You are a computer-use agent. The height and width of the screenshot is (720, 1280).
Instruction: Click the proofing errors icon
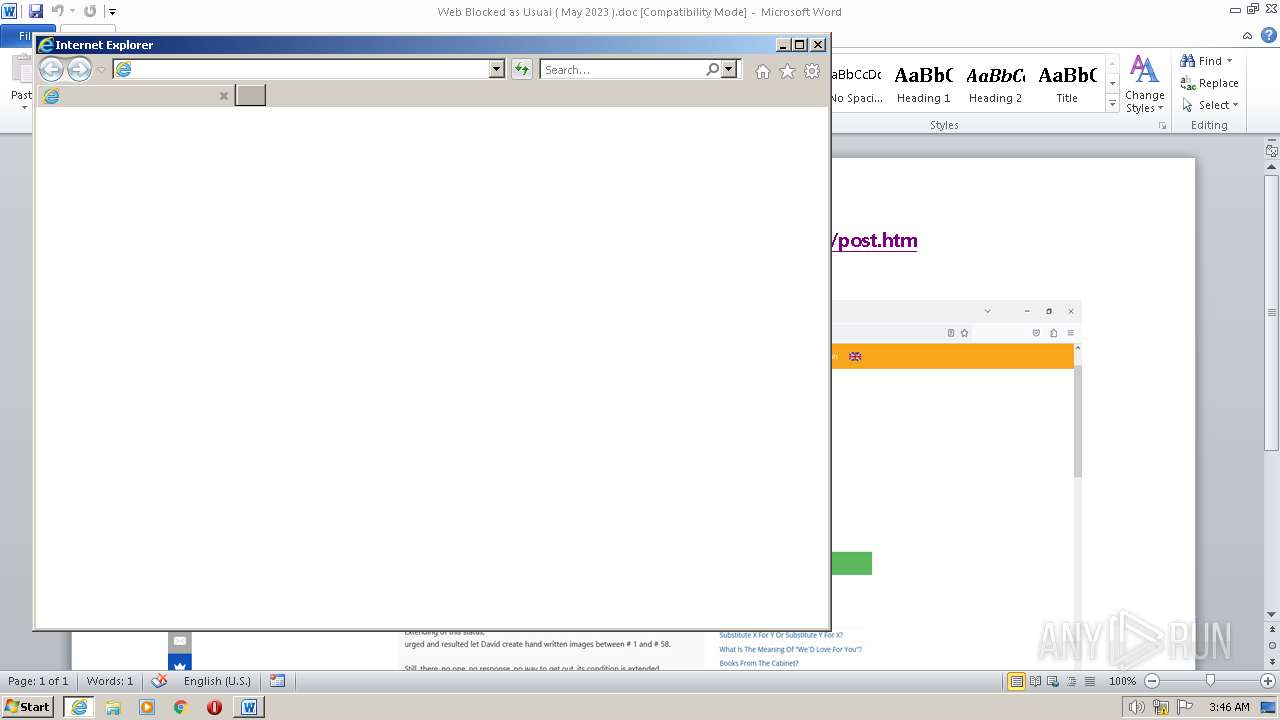(158, 681)
